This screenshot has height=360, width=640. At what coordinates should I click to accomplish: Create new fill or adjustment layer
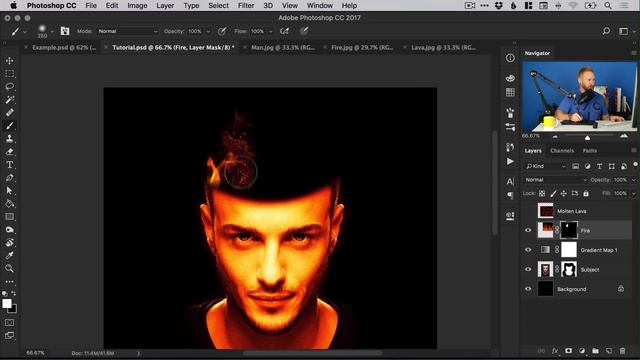click(582, 351)
